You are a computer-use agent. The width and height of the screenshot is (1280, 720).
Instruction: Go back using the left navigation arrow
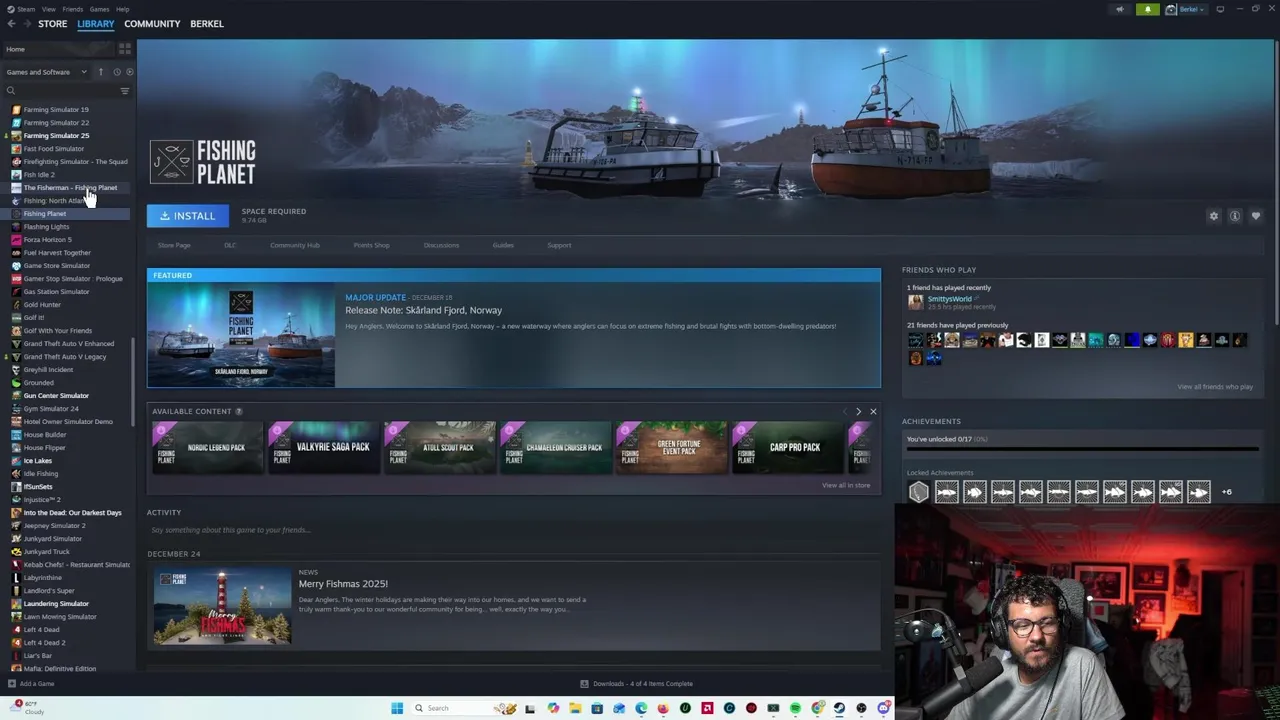[11, 24]
